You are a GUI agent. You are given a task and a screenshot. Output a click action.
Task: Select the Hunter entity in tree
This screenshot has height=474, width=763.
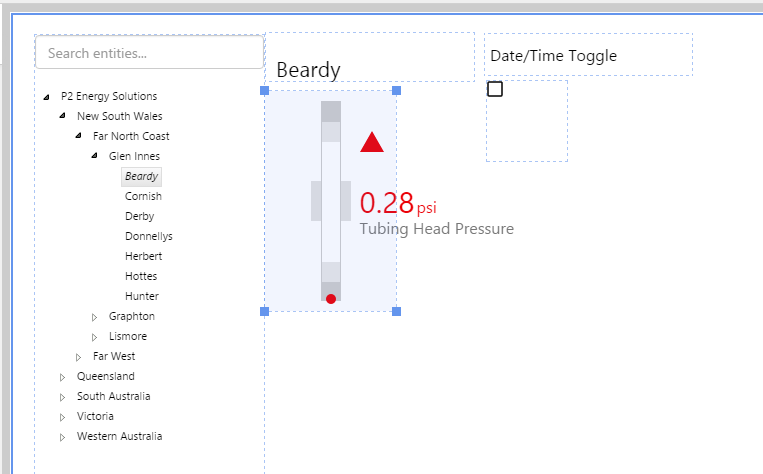[142, 296]
